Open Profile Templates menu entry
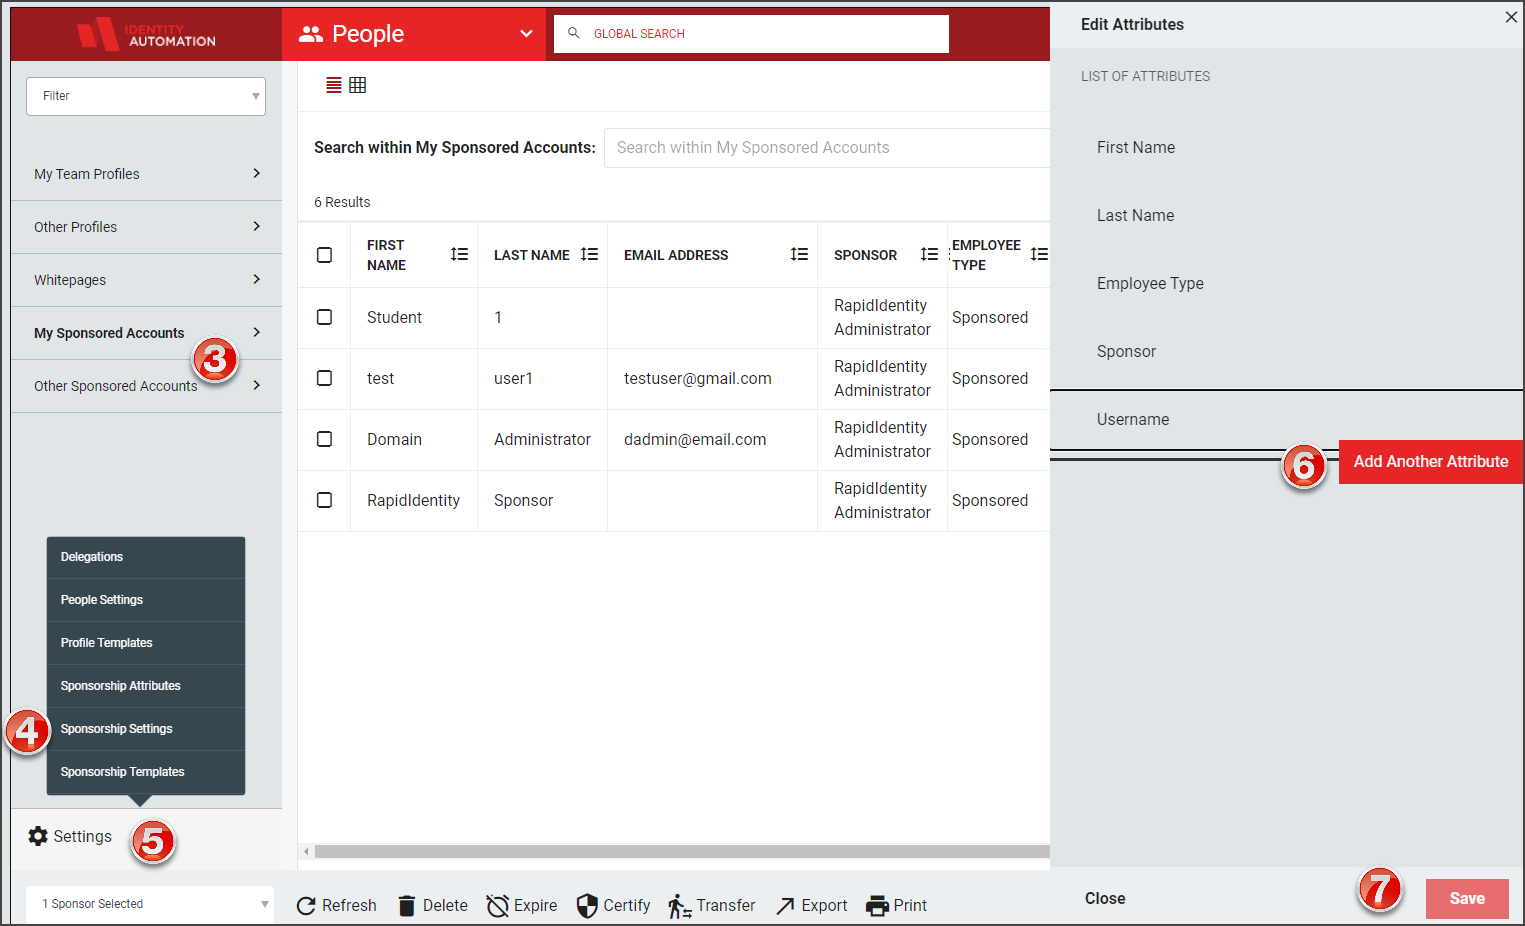This screenshot has width=1525, height=926. click(x=146, y=643)
